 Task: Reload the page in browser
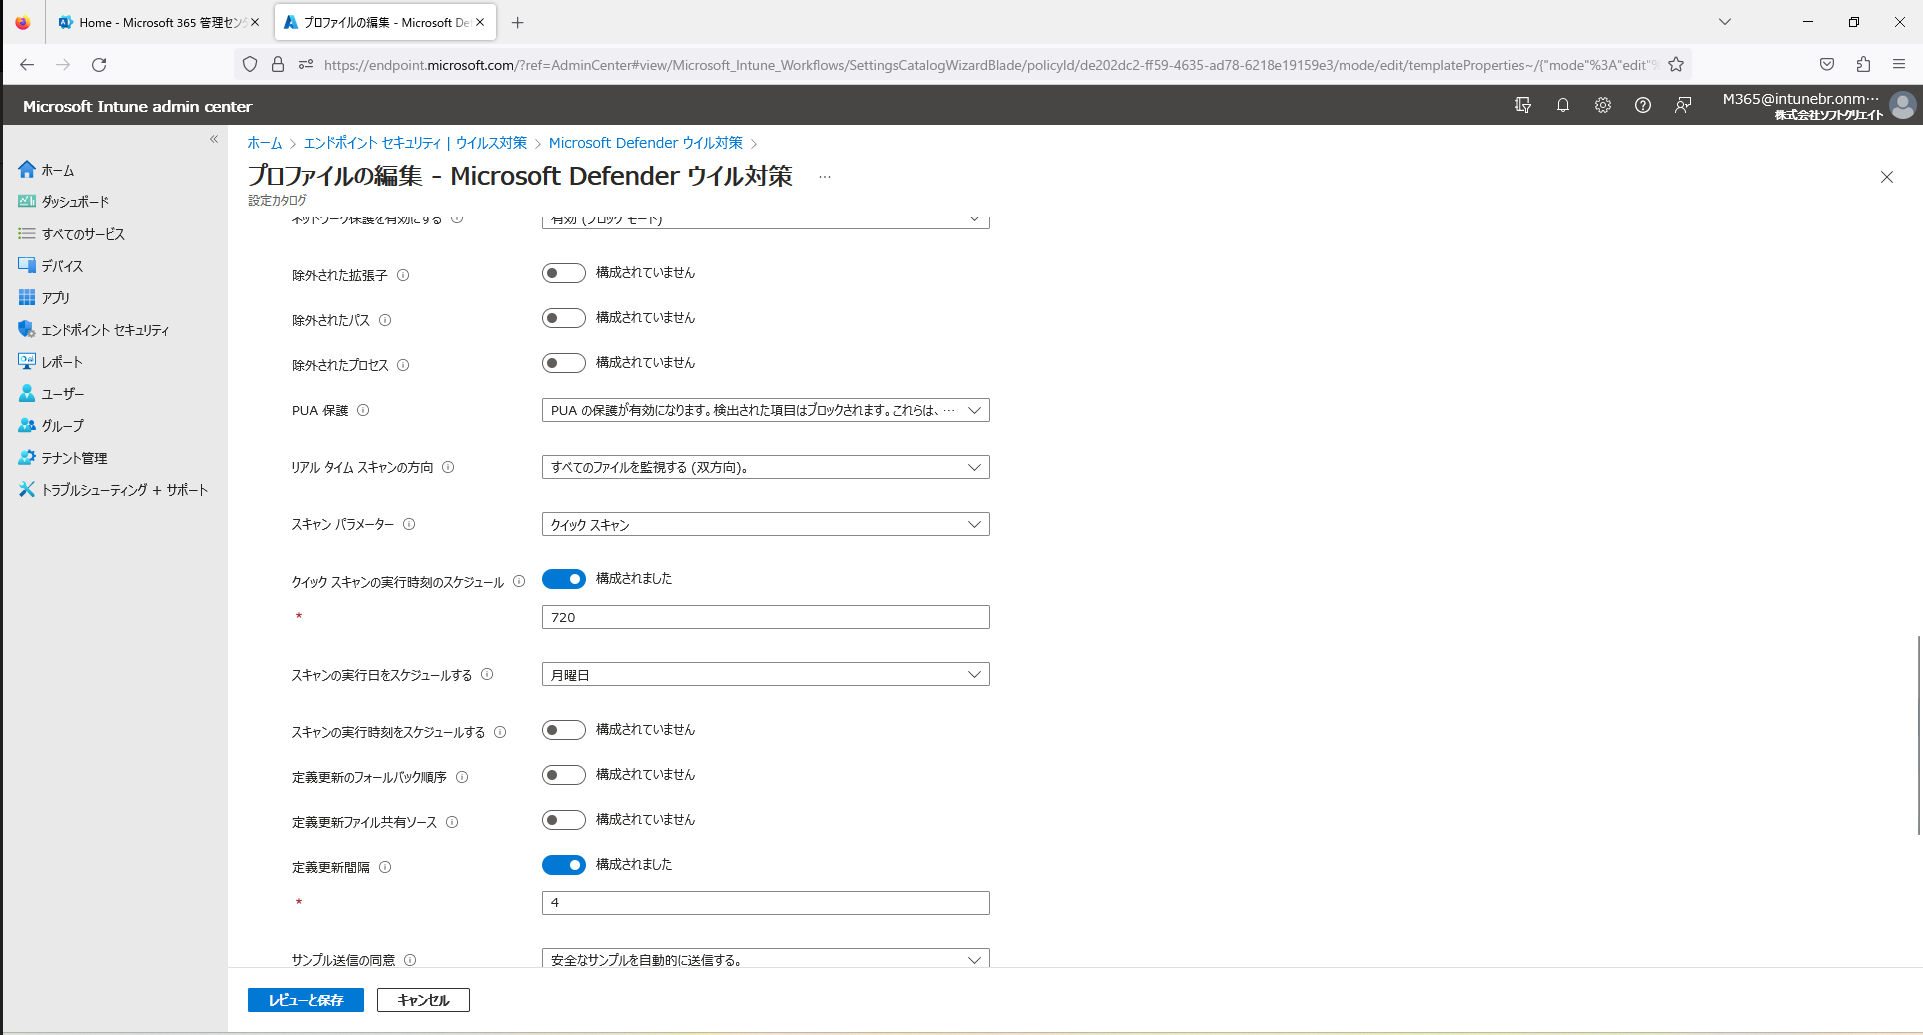point(99,65)
